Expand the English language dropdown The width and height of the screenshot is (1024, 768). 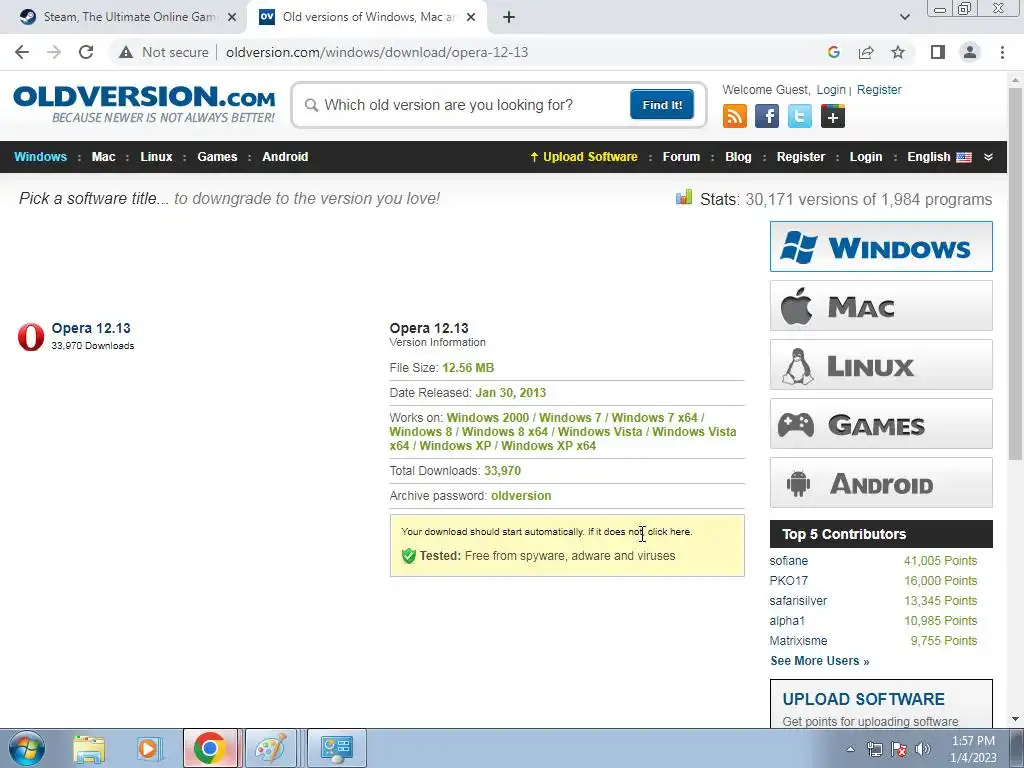pos(939,157)
